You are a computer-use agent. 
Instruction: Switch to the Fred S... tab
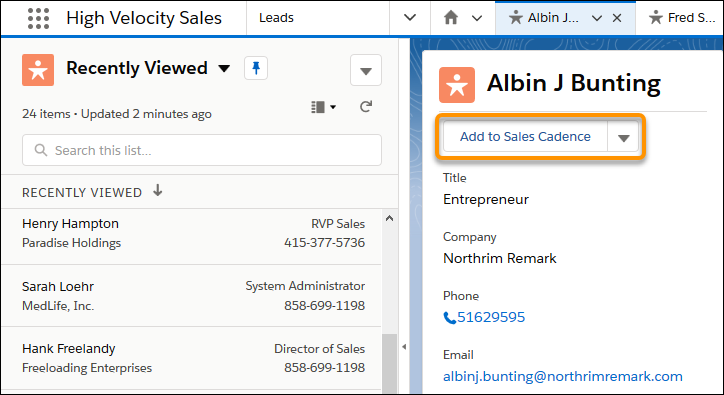click(682, 18)
